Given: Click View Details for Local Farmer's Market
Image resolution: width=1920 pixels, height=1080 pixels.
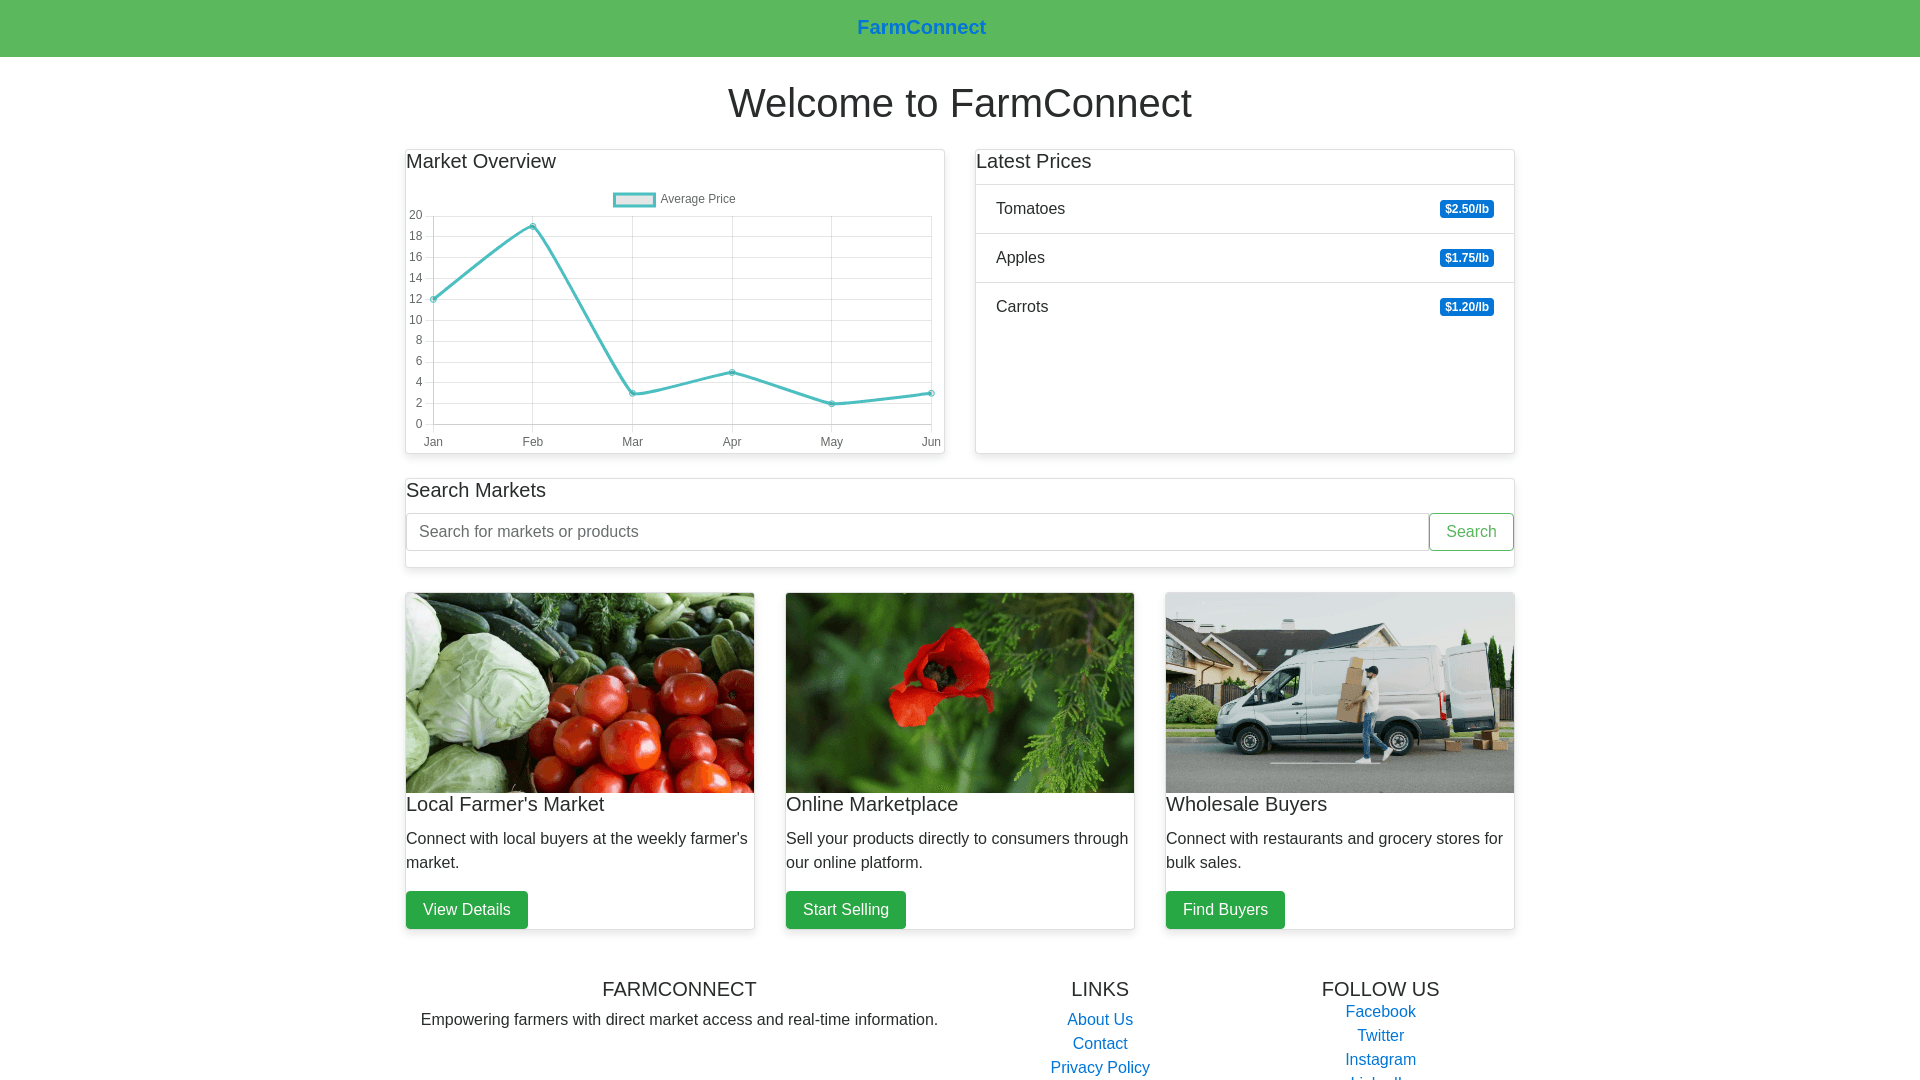Looking at the screenshot, I should [x=467, y=910].
